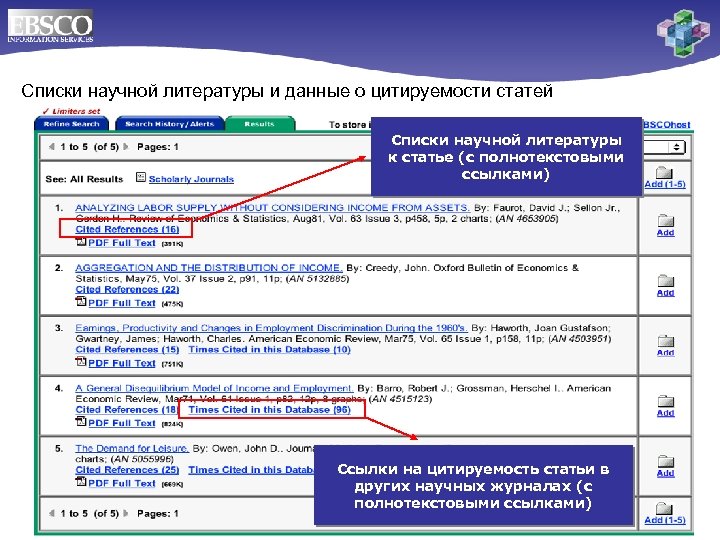Open Cited References (15) for result 3
Screen dimensions: 720x540
tap(127, 349)
